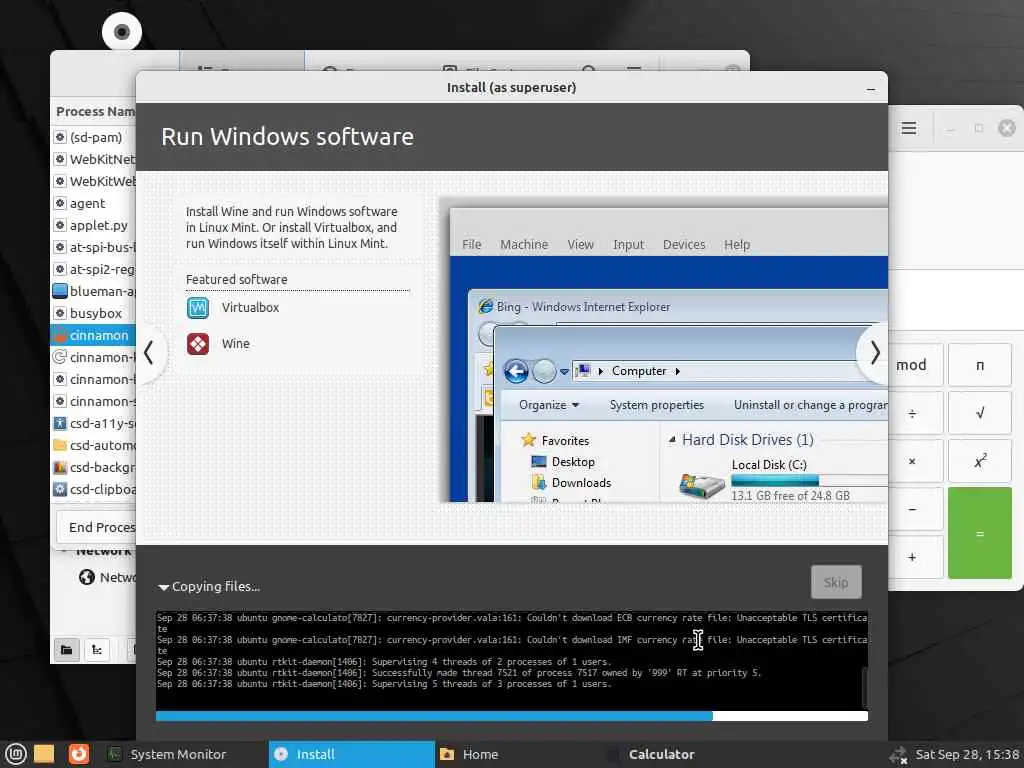Click the installer disc icon on desktop
Screen dimensions: 1024x768
(x=122, y=31)
